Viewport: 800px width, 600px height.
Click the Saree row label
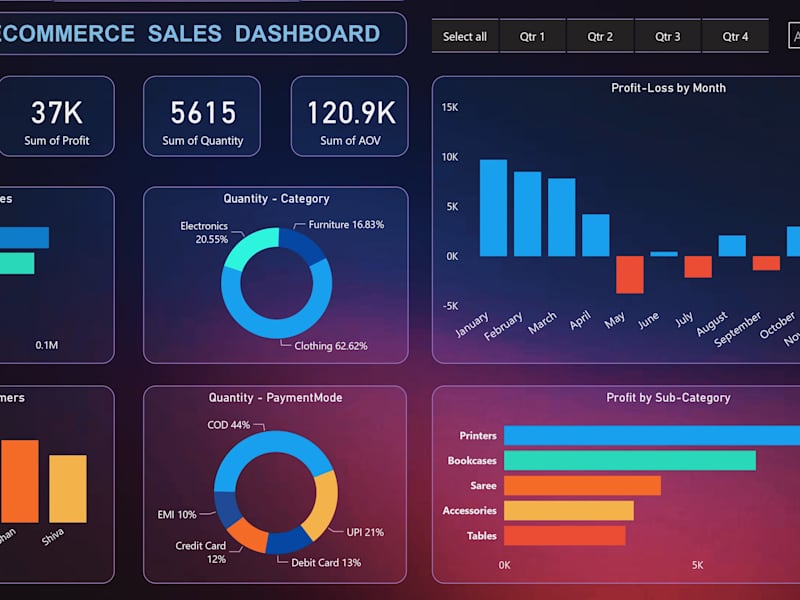(x=483, y=486)
